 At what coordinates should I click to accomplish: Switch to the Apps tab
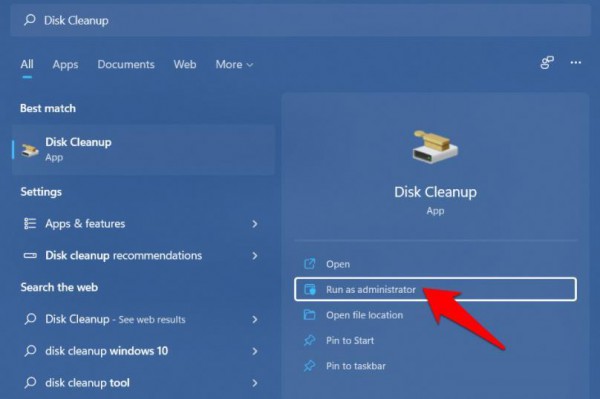click(x=65, y=64)
